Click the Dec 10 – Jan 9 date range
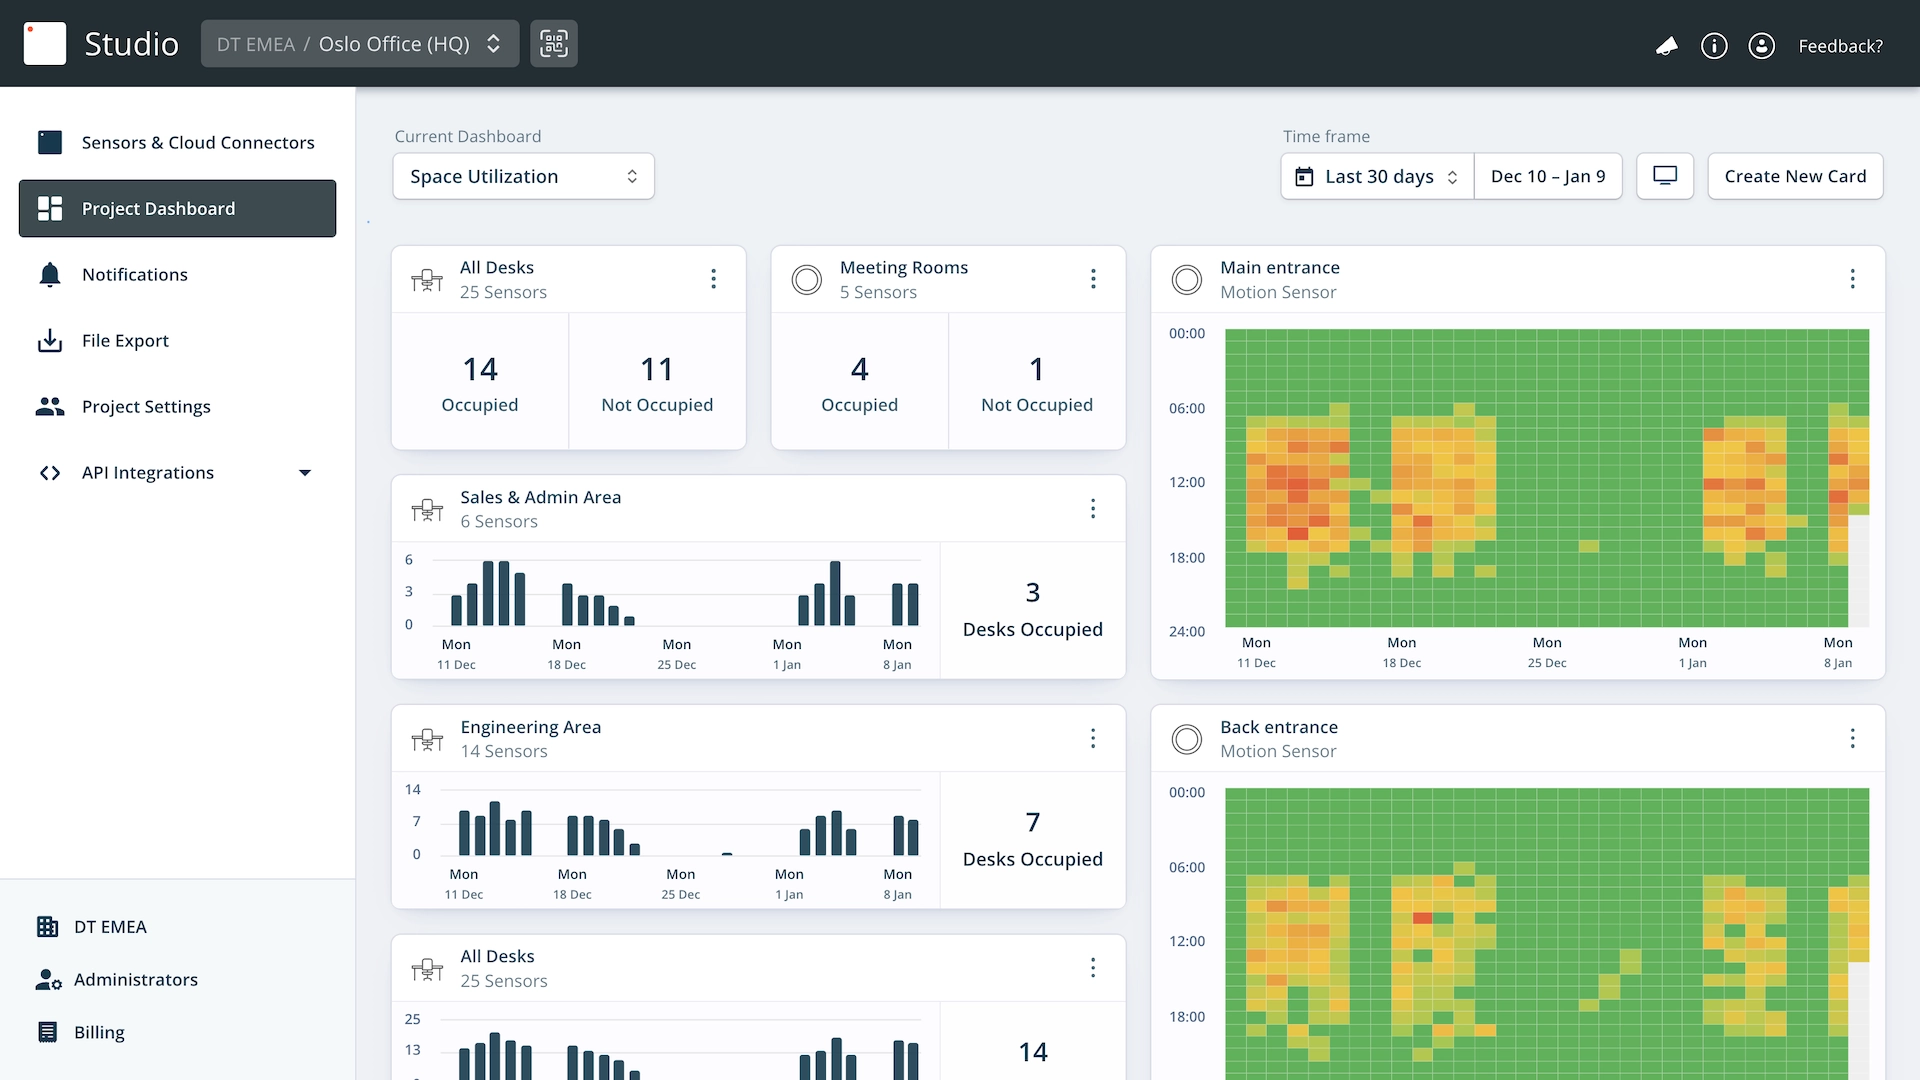The height and width of the screenshot is (1080, 1920). pyautogui.click(x=1548, y=176)
